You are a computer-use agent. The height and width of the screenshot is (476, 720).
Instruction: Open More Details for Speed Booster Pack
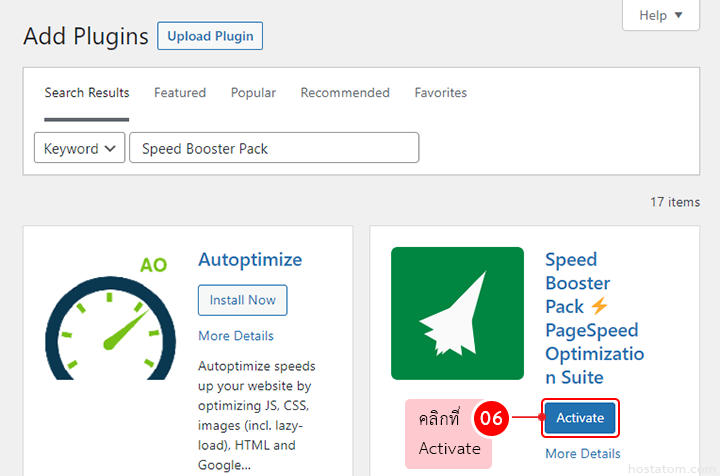583,454
